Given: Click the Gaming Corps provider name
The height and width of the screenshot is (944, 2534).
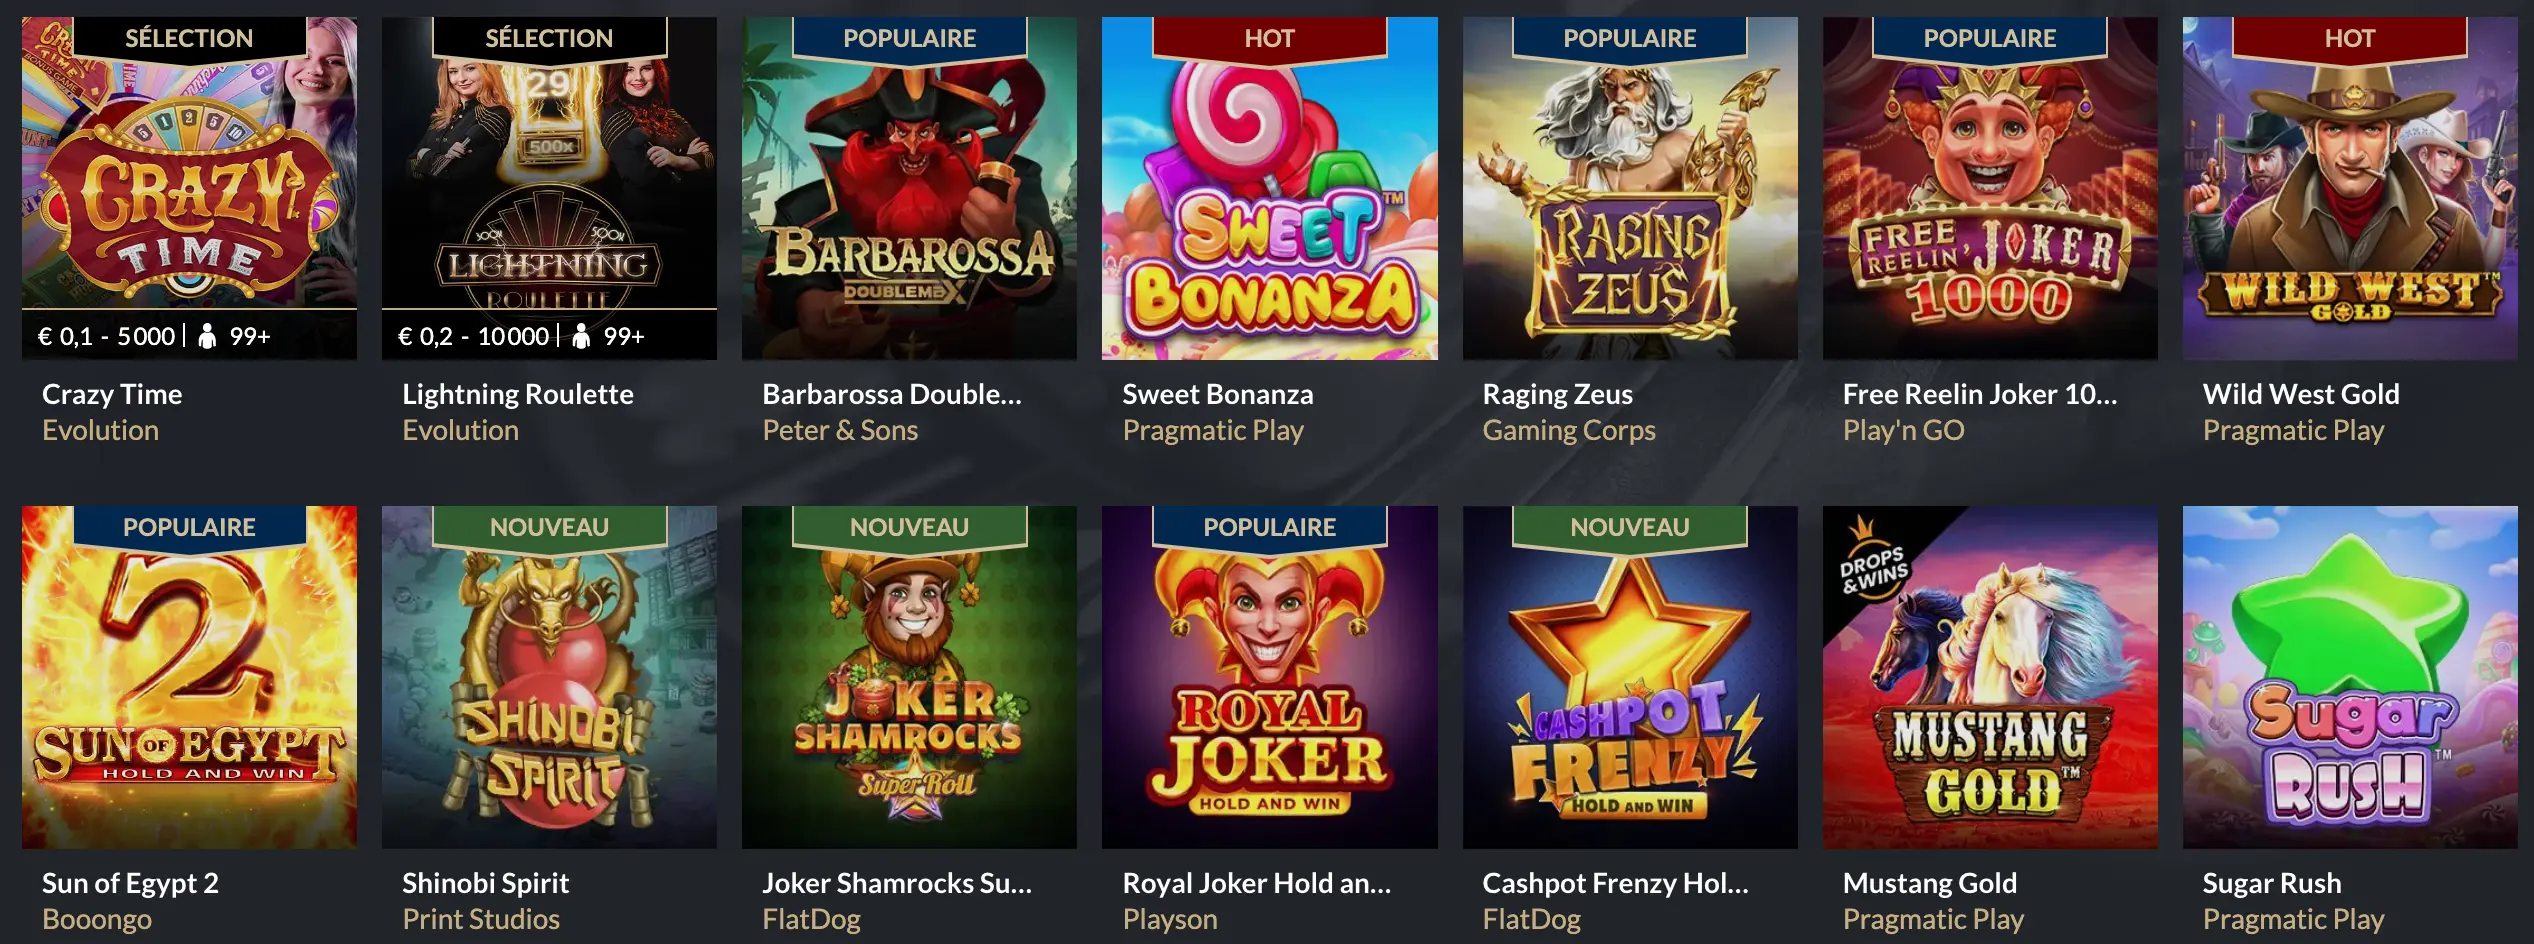Looking at the screenshot, I should 1568,431.
